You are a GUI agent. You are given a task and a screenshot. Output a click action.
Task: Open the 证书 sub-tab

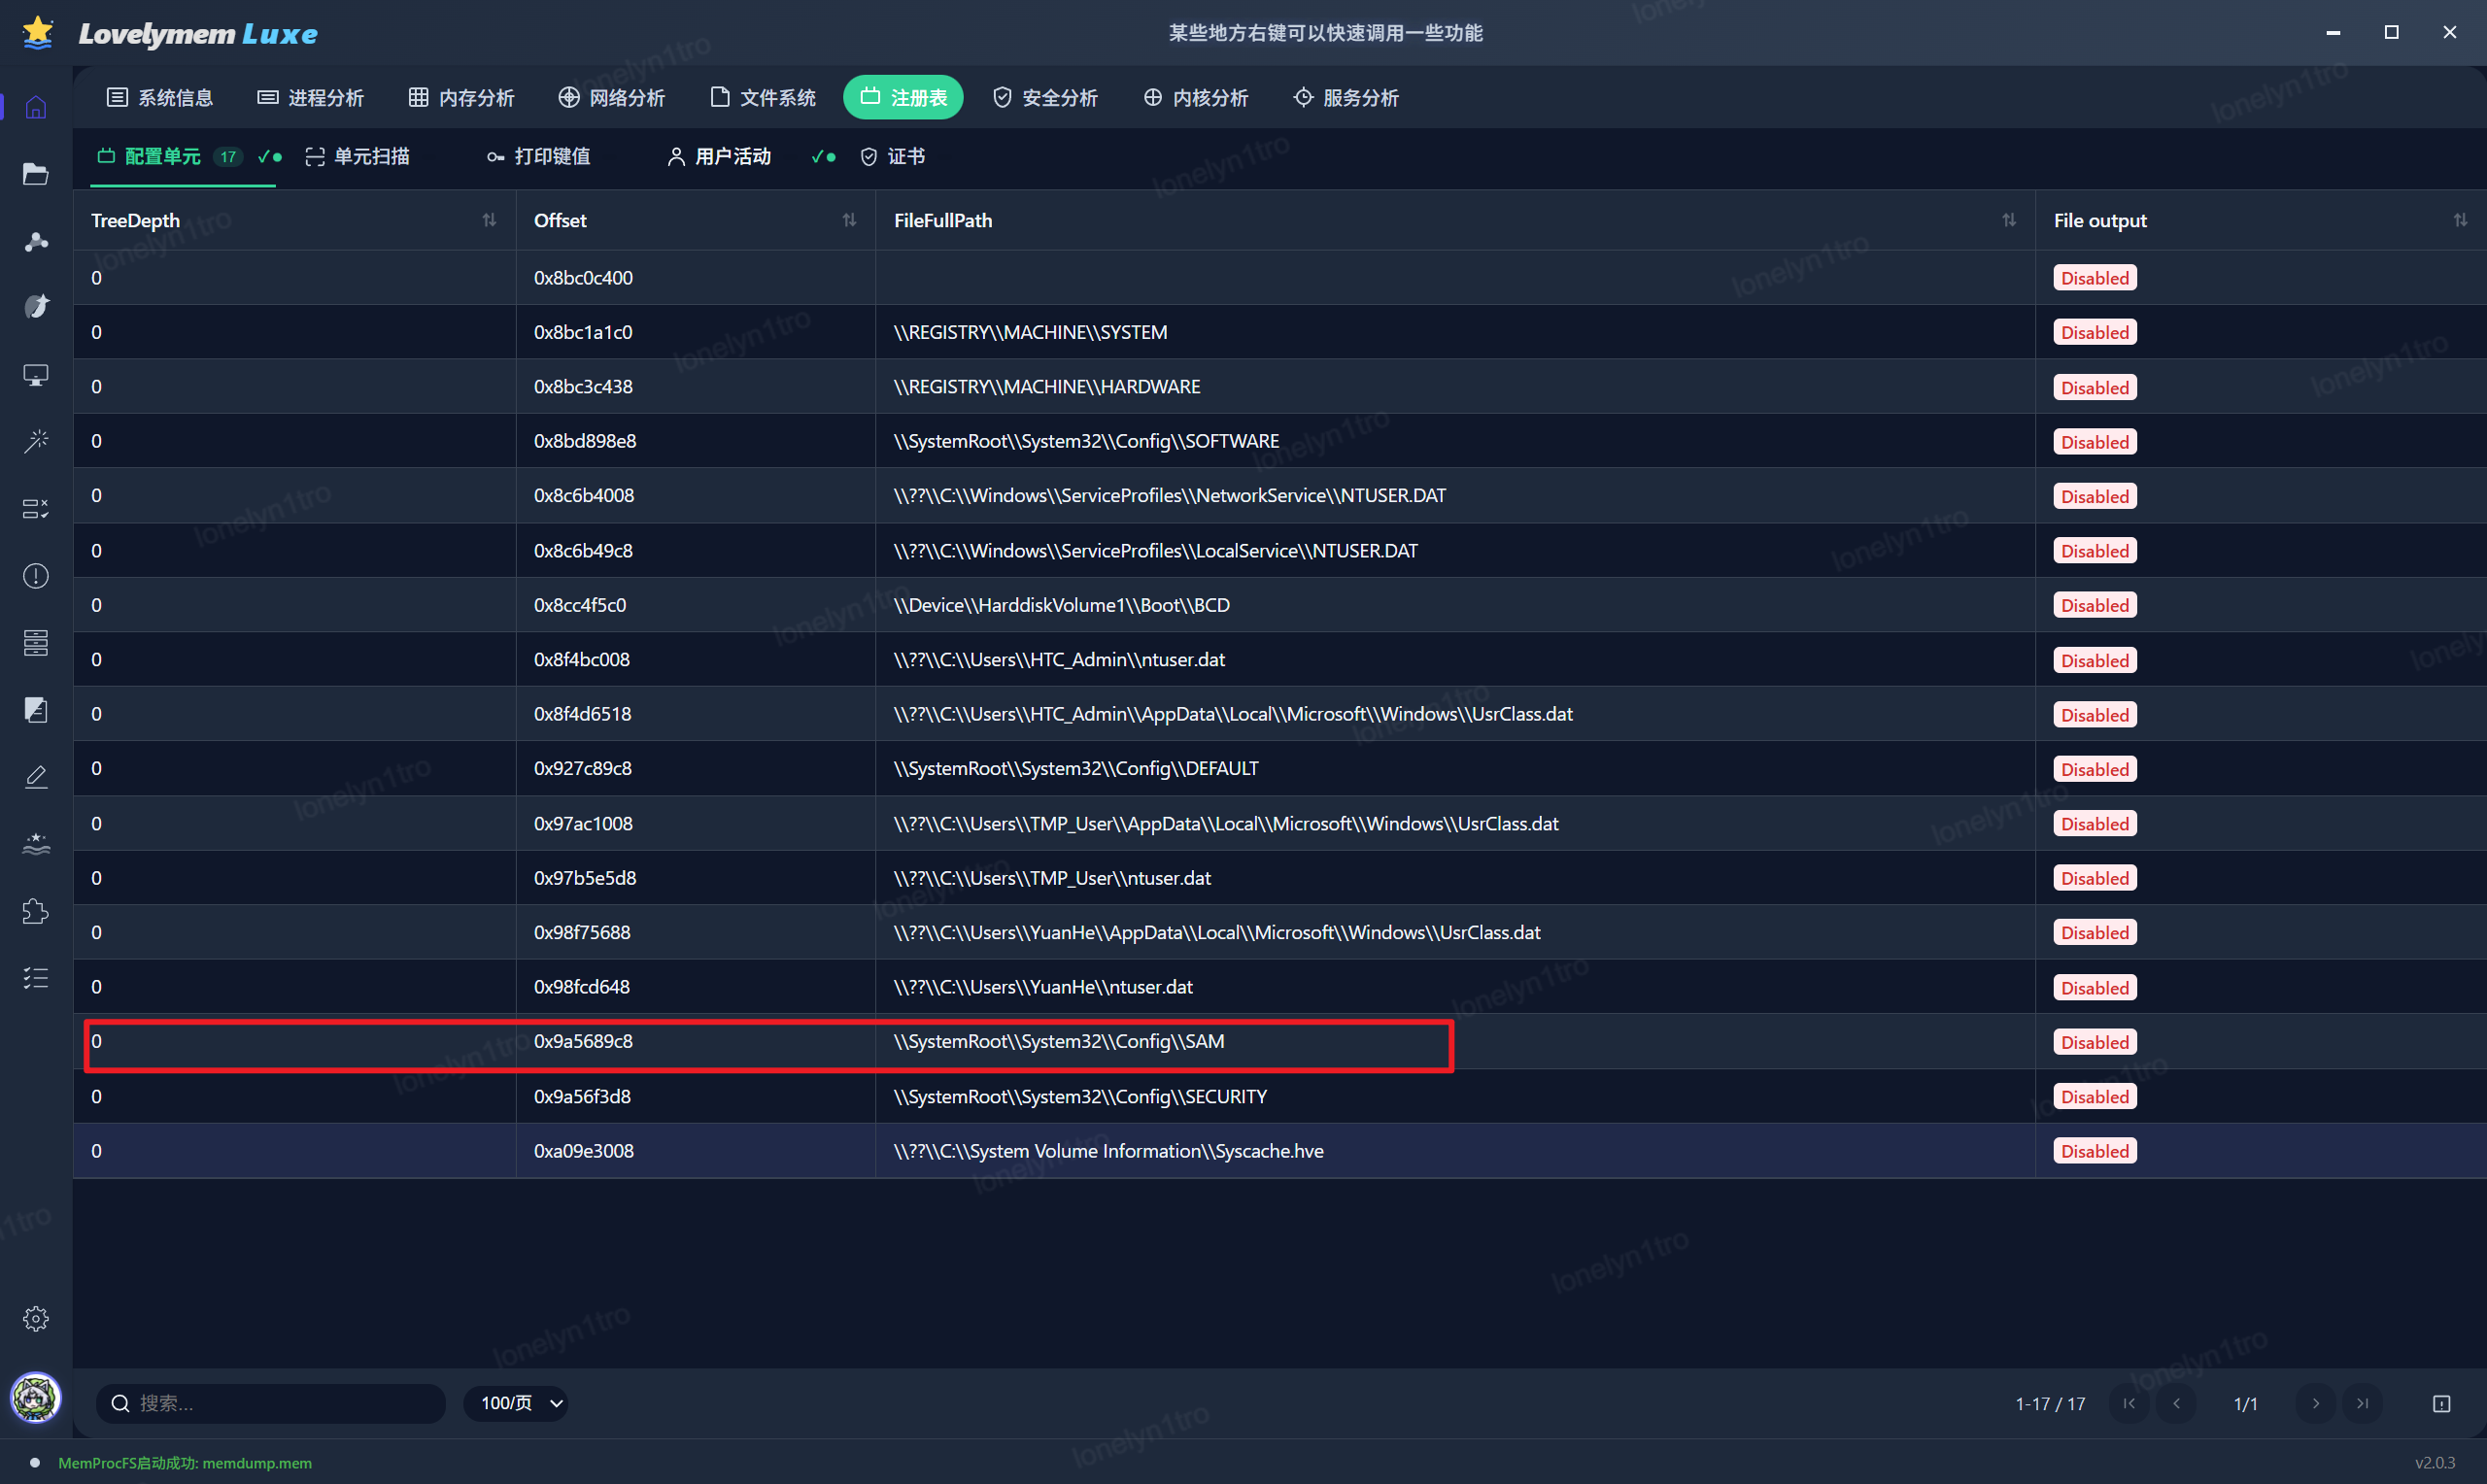click(x=893, y=157)
